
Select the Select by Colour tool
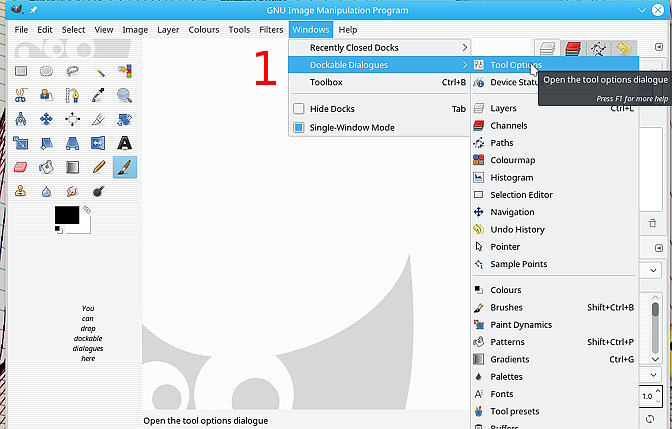pyautogui.click(x=125, y=71)
